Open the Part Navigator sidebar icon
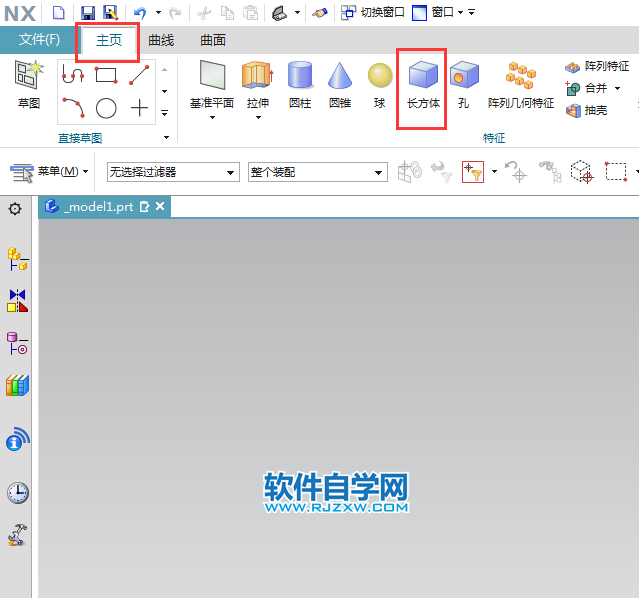Screen dimensions: 639x598 click(18, 343)
